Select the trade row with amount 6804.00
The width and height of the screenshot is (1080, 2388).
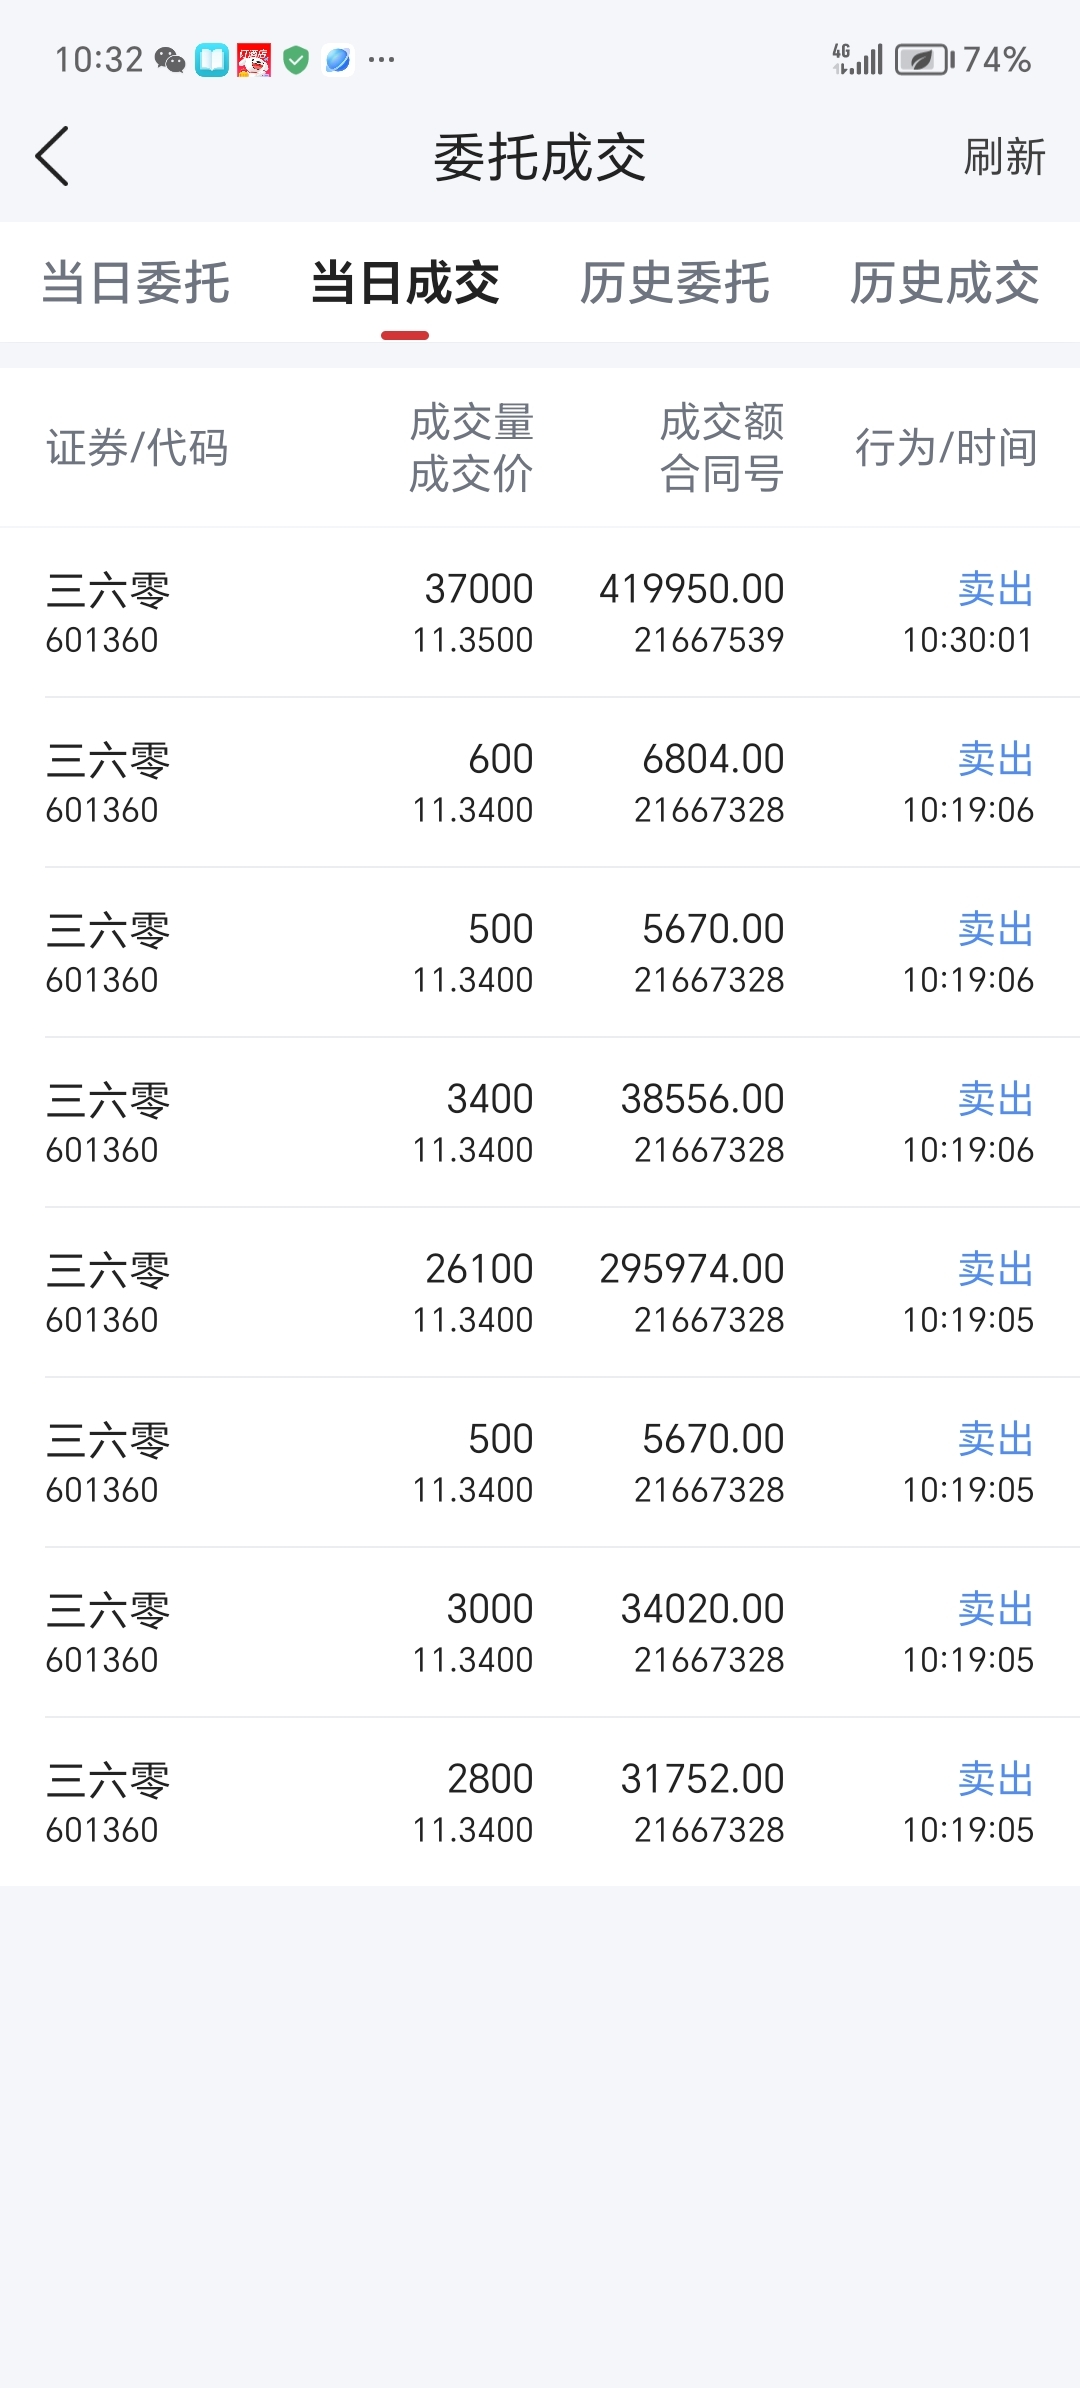[x=540, y=783]
